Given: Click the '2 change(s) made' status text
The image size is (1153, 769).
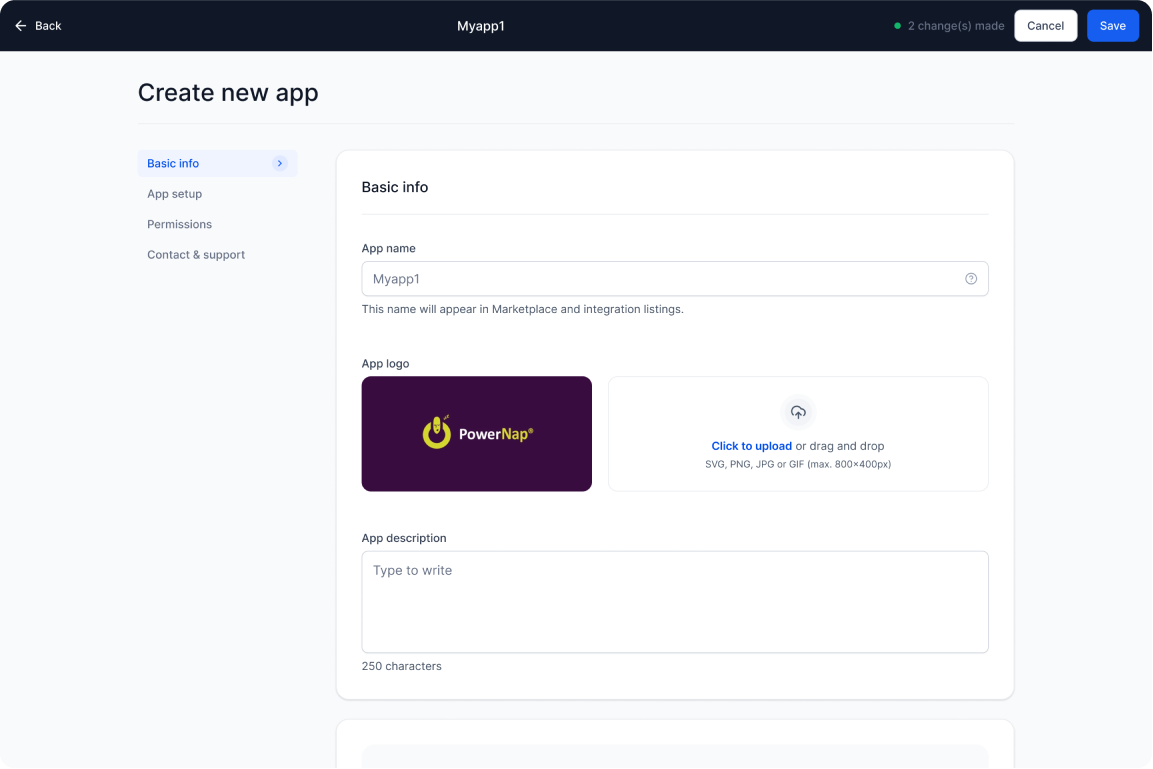Looking at the screenshot, I should coord(956,26).
